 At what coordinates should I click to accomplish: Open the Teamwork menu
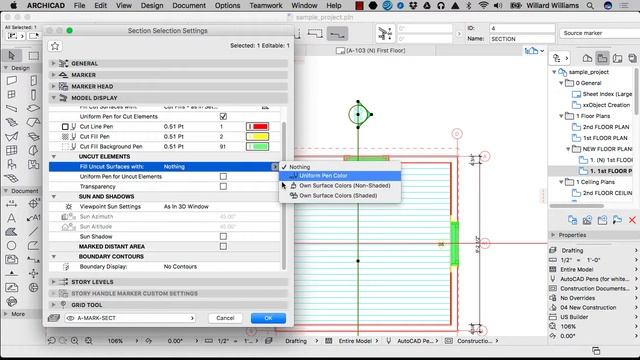coord(266,6)
